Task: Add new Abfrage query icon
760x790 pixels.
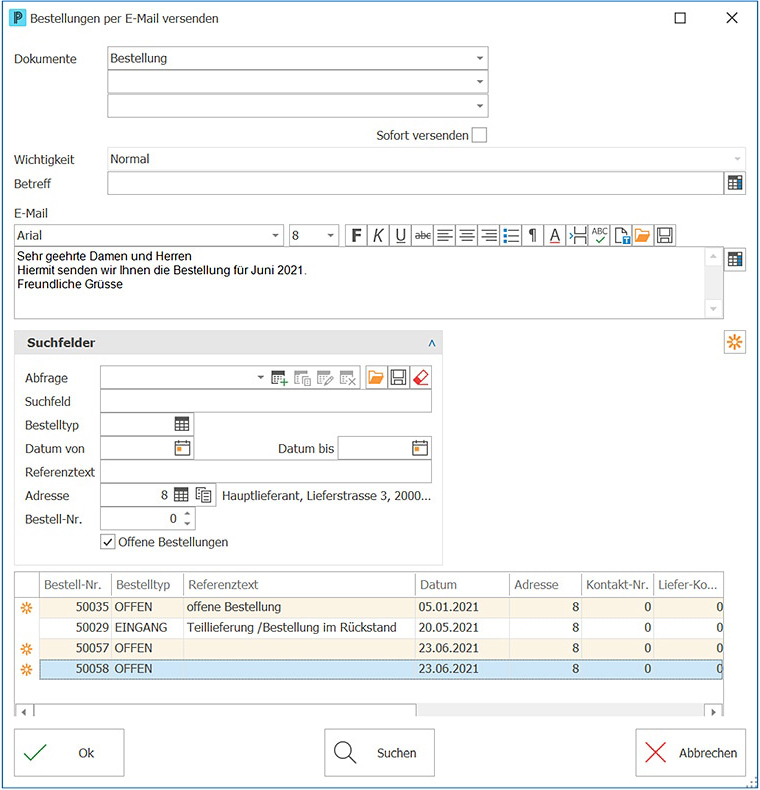Action: coord(279,378)
